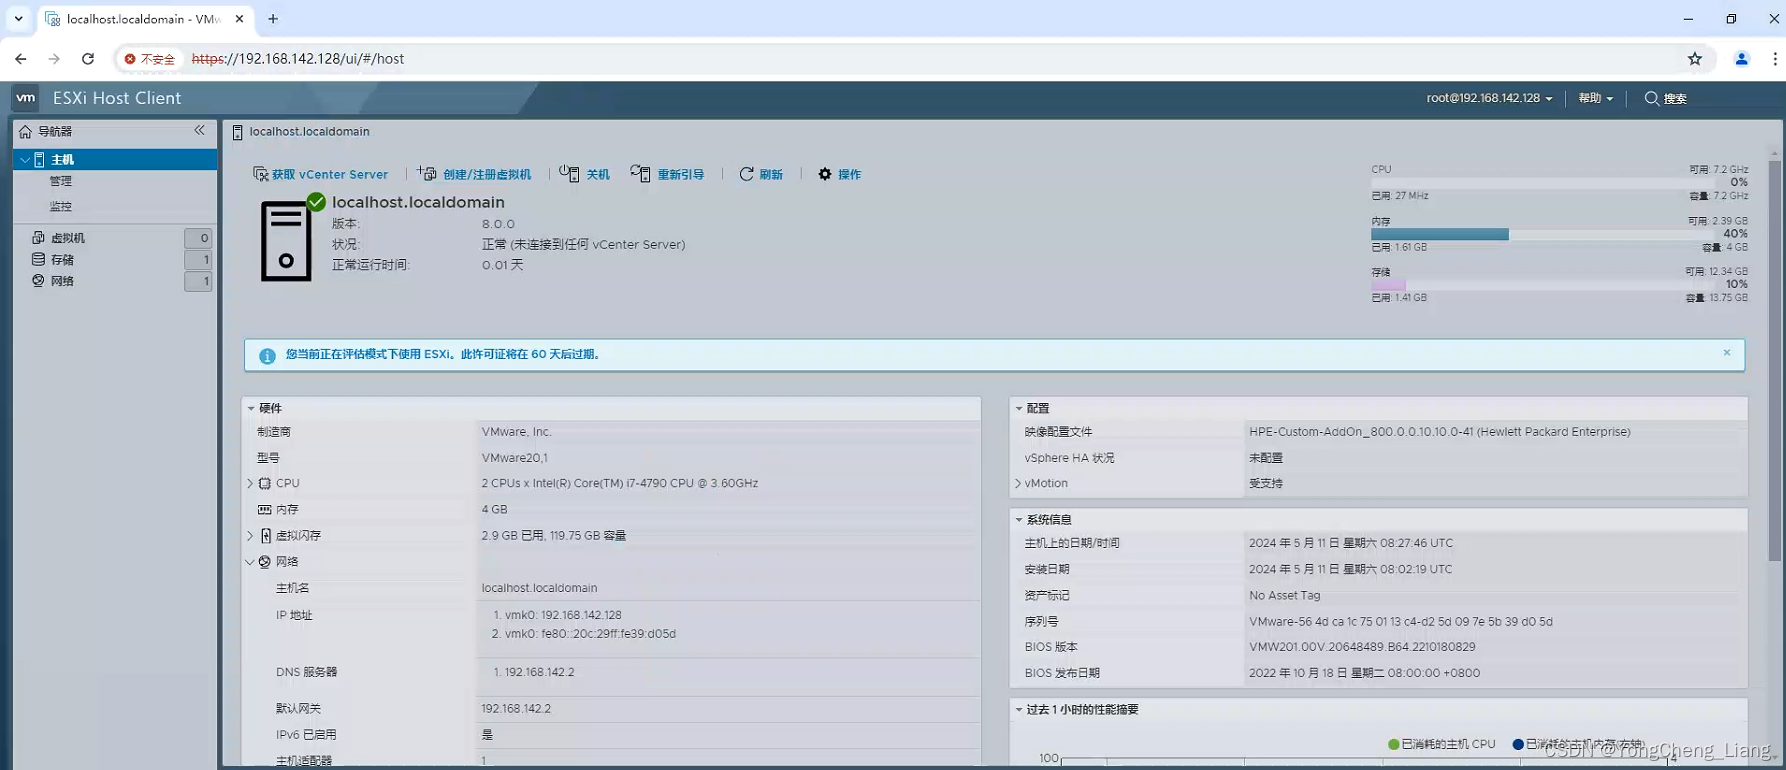This screenshot has height=770, width=1786.
Task: Reload the page with browser refresh button
Action: [x=88, y=59]
